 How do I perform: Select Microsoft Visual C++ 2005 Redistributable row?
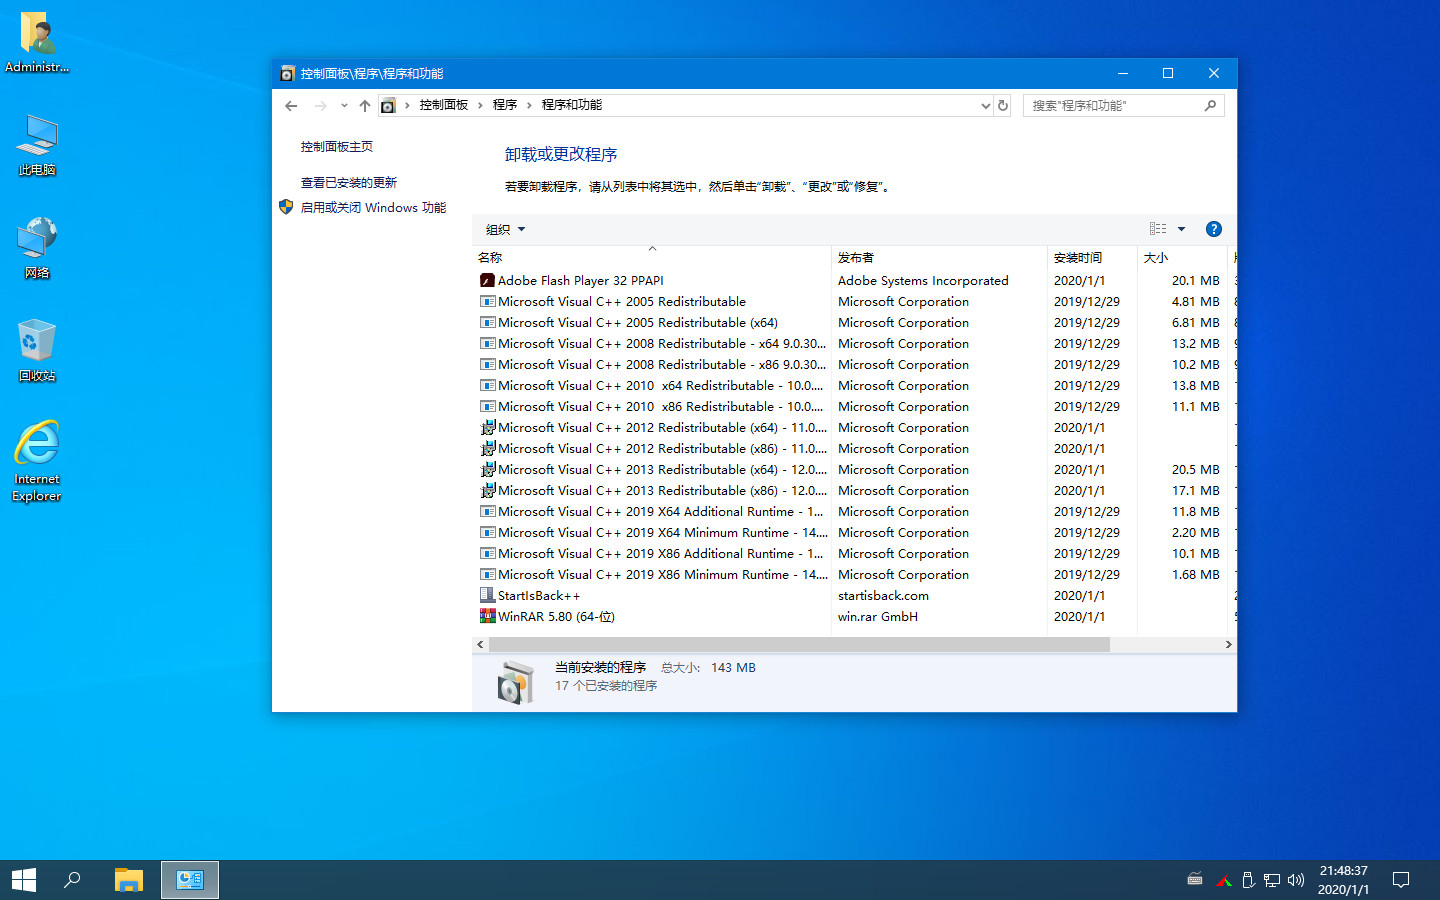pos(854,302)
